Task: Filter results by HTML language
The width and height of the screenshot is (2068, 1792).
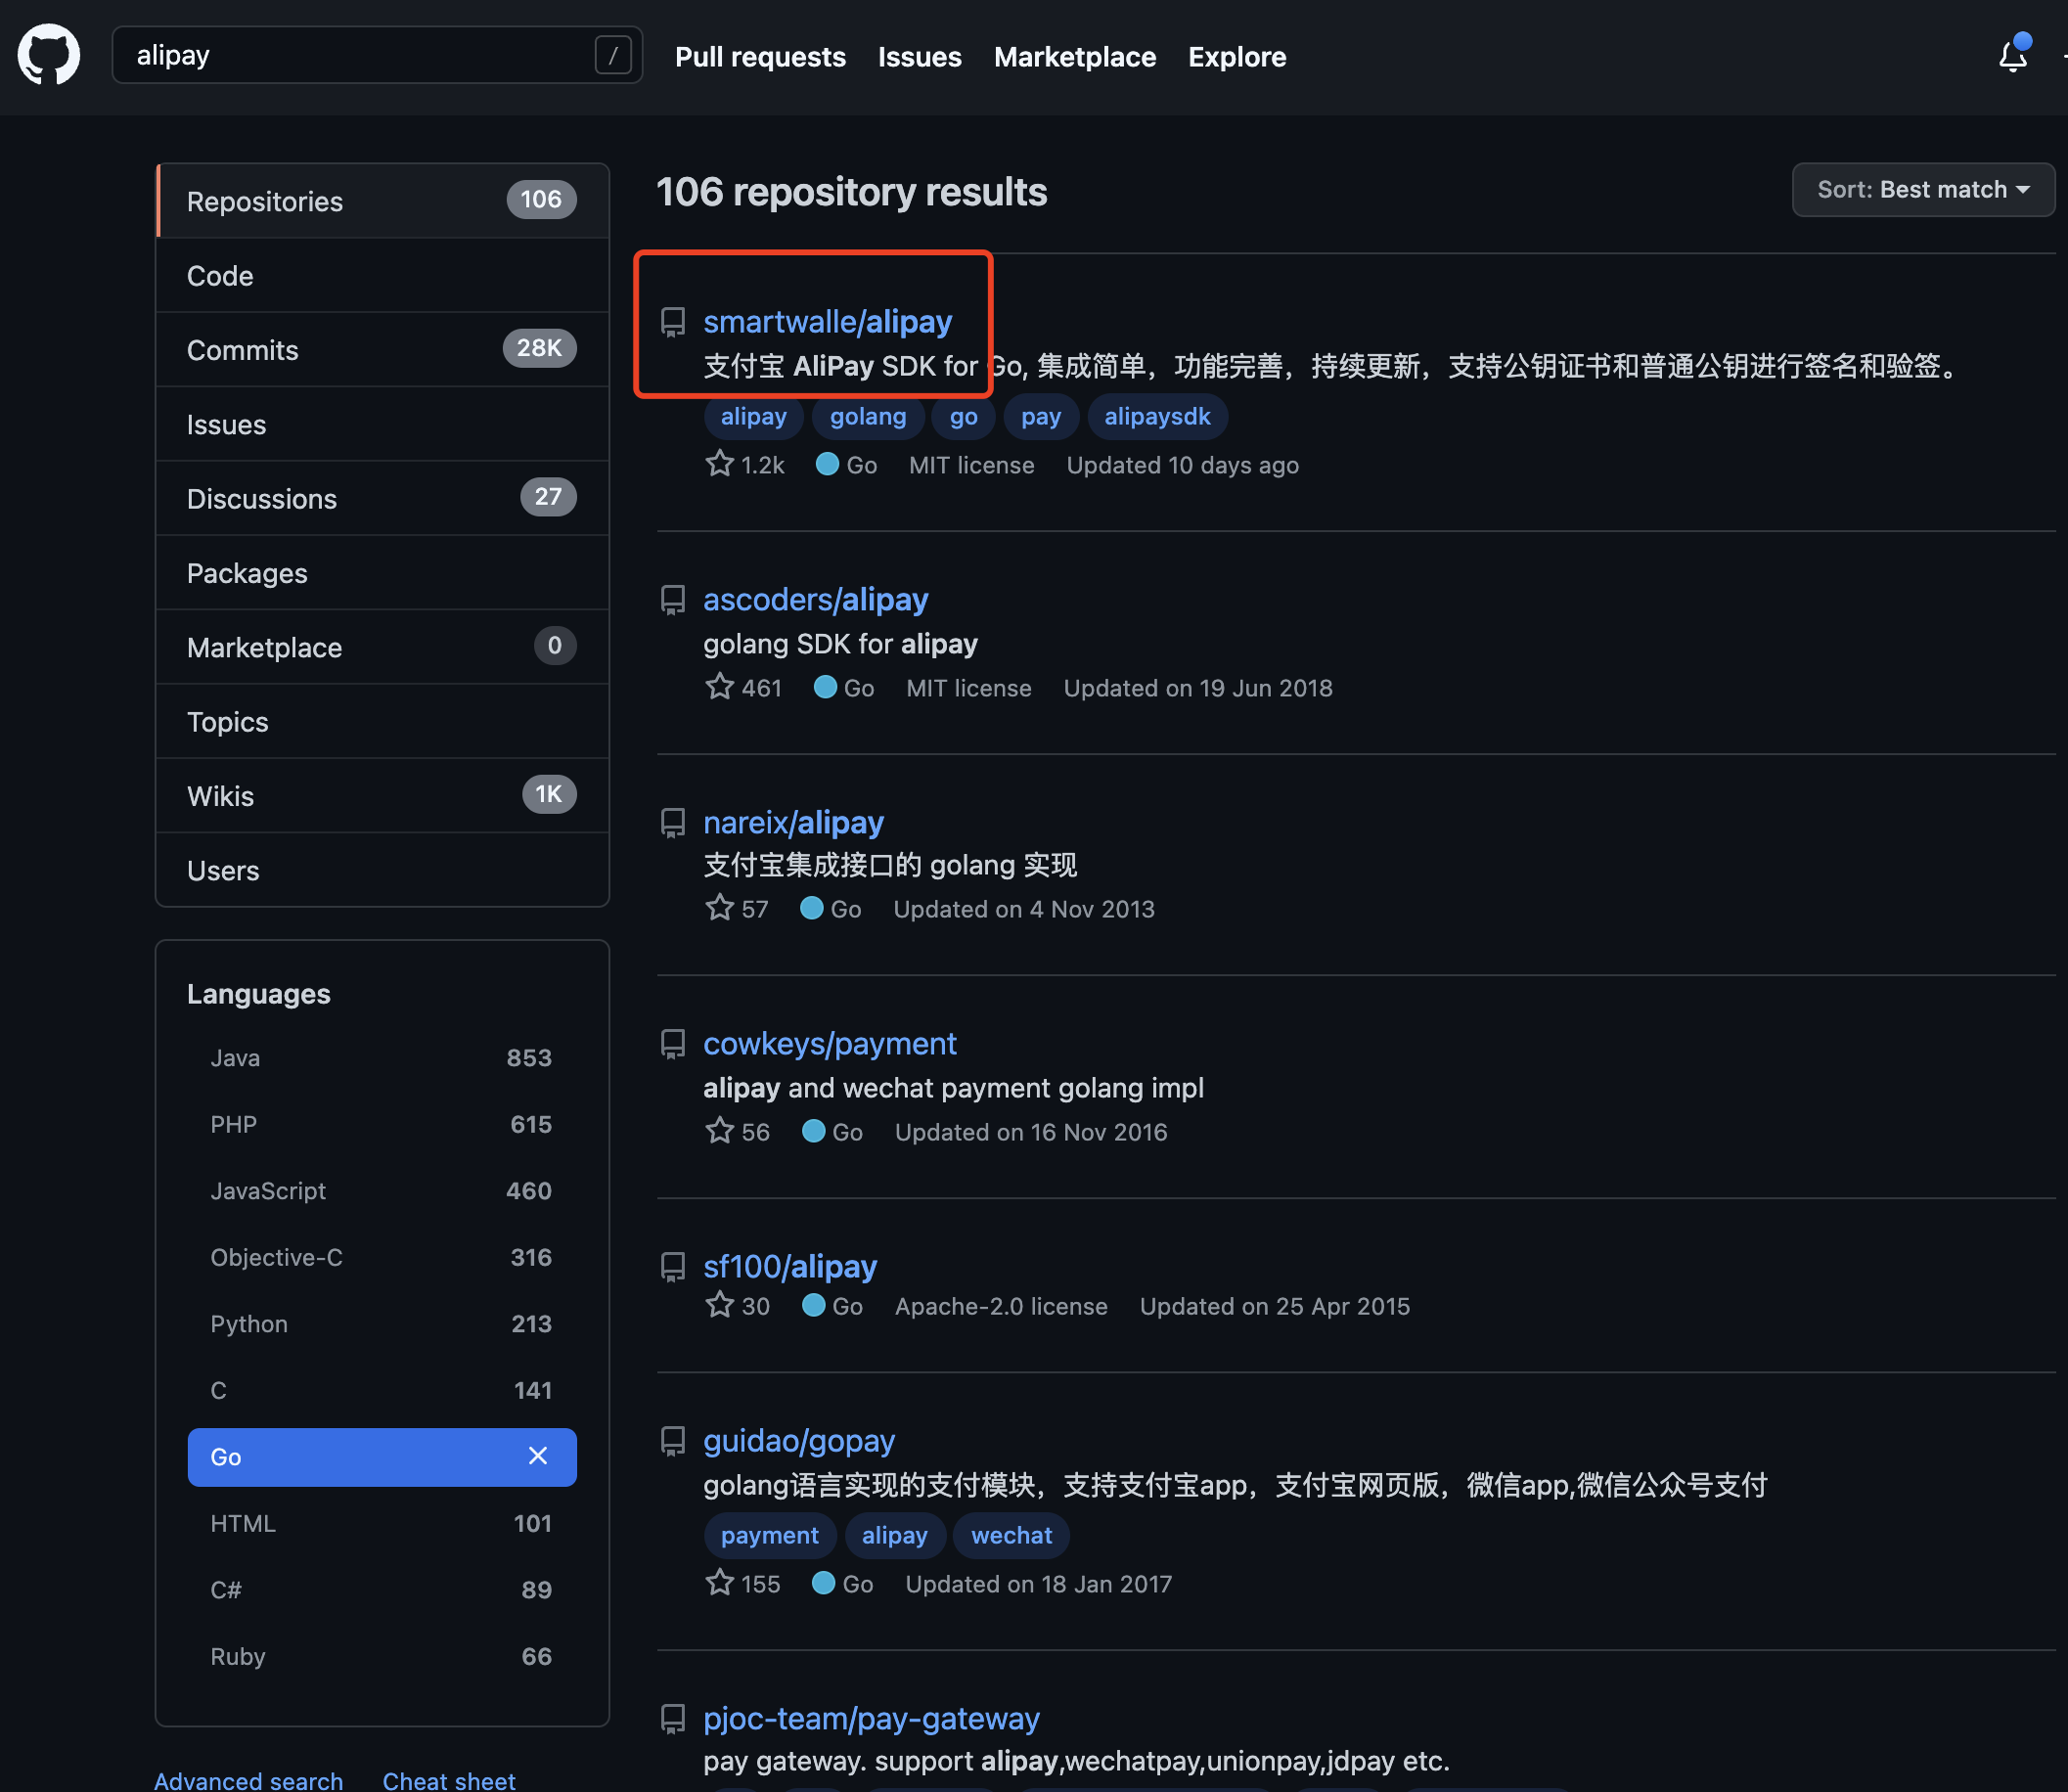Action: (x=382, y=1523)
